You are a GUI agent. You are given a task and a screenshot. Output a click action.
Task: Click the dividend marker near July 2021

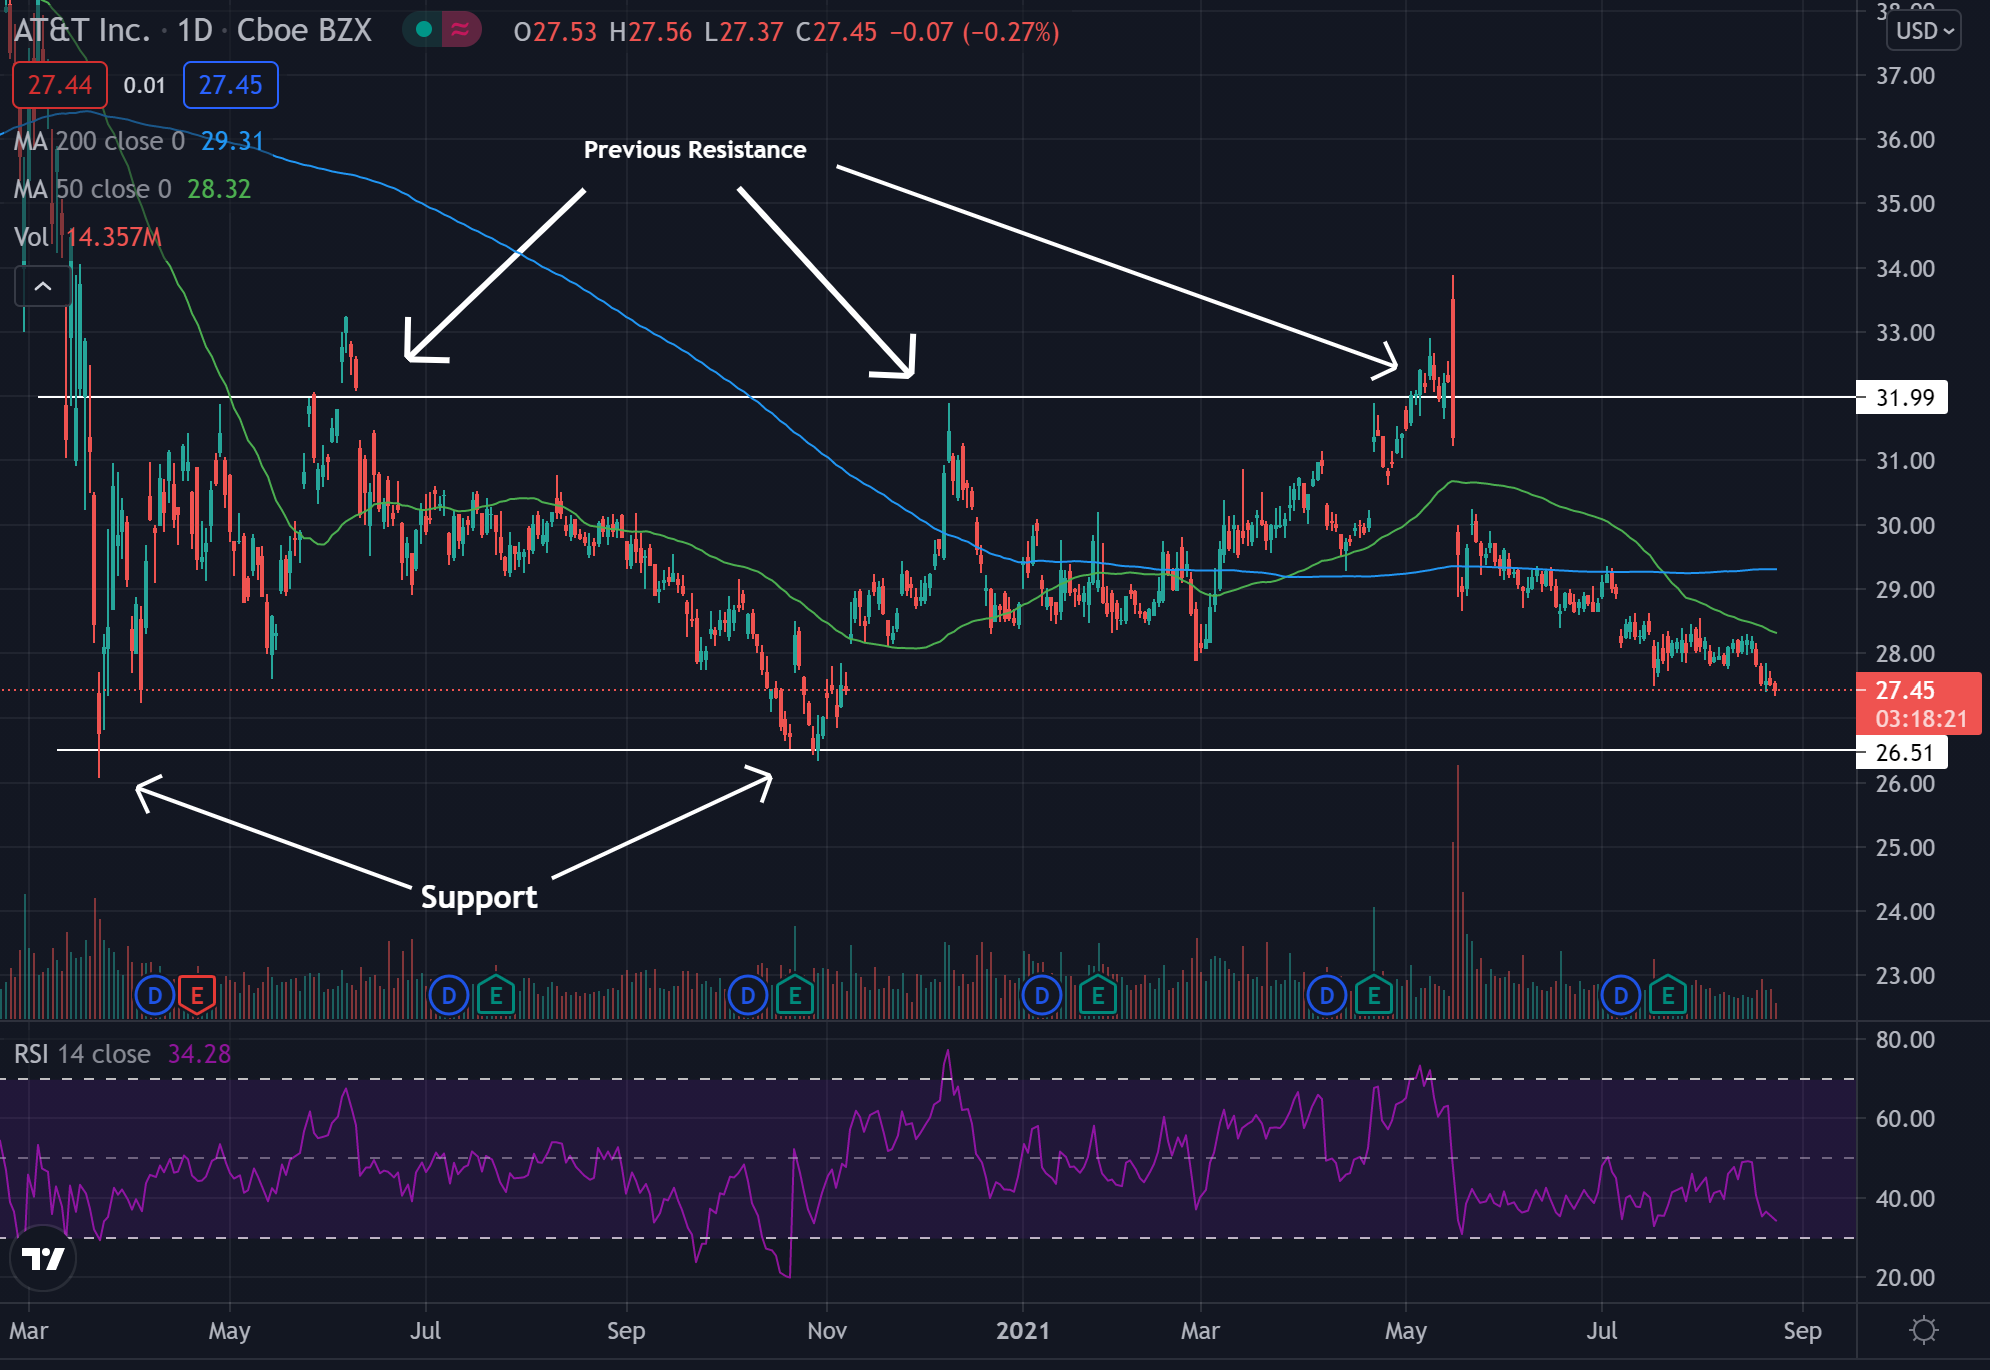[x=1621, y=995]
